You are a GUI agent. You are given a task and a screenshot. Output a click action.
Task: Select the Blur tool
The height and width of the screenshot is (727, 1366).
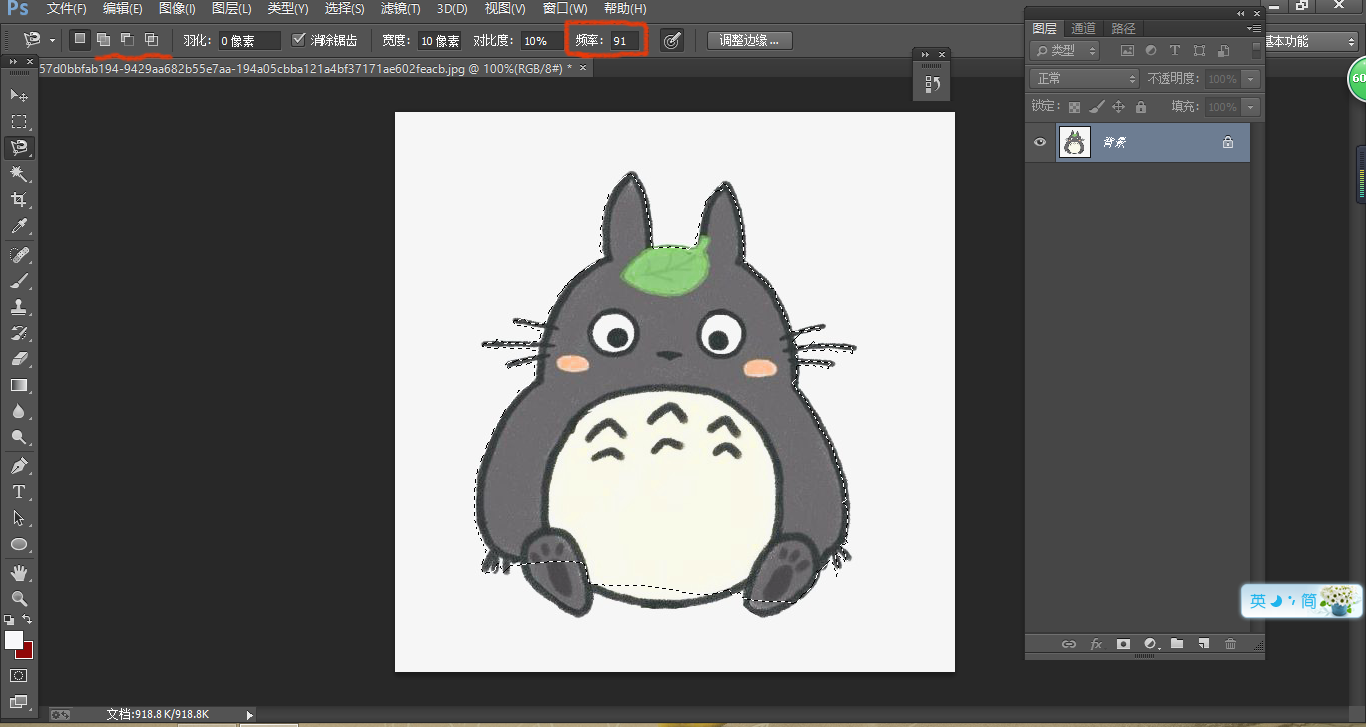tap(19, 411)
